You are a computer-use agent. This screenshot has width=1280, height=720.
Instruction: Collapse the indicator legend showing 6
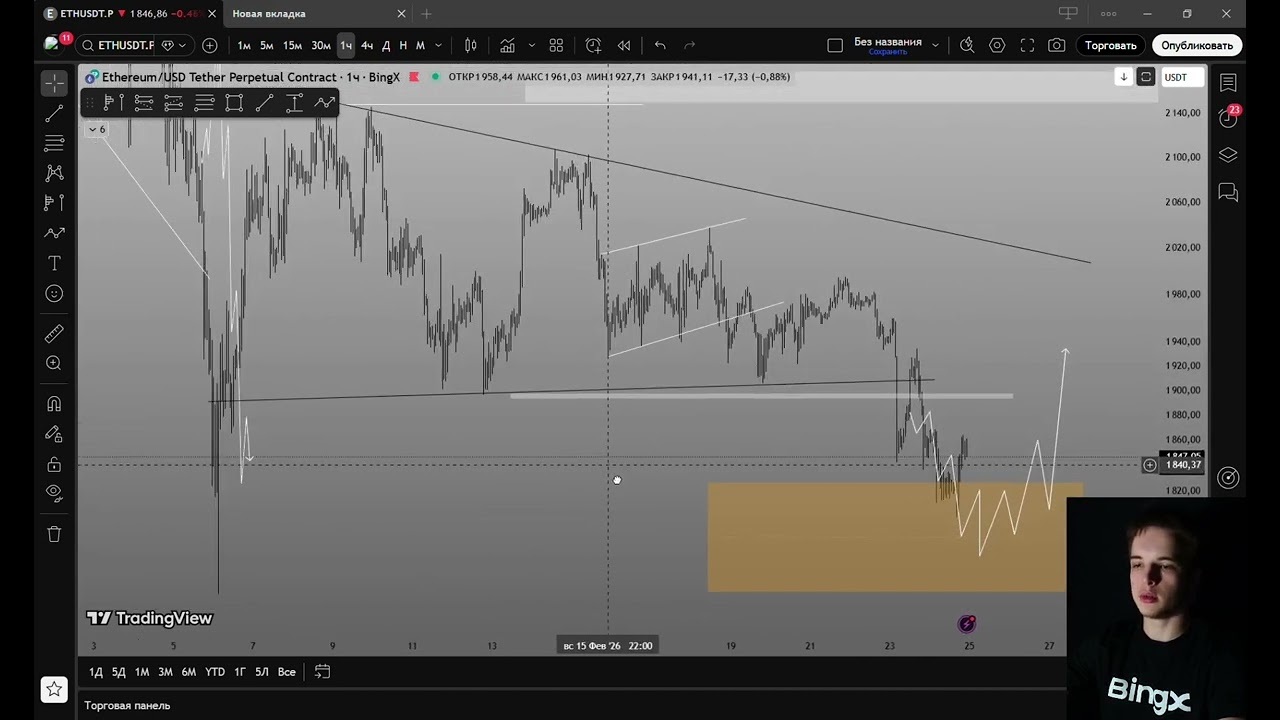(97, 129)
